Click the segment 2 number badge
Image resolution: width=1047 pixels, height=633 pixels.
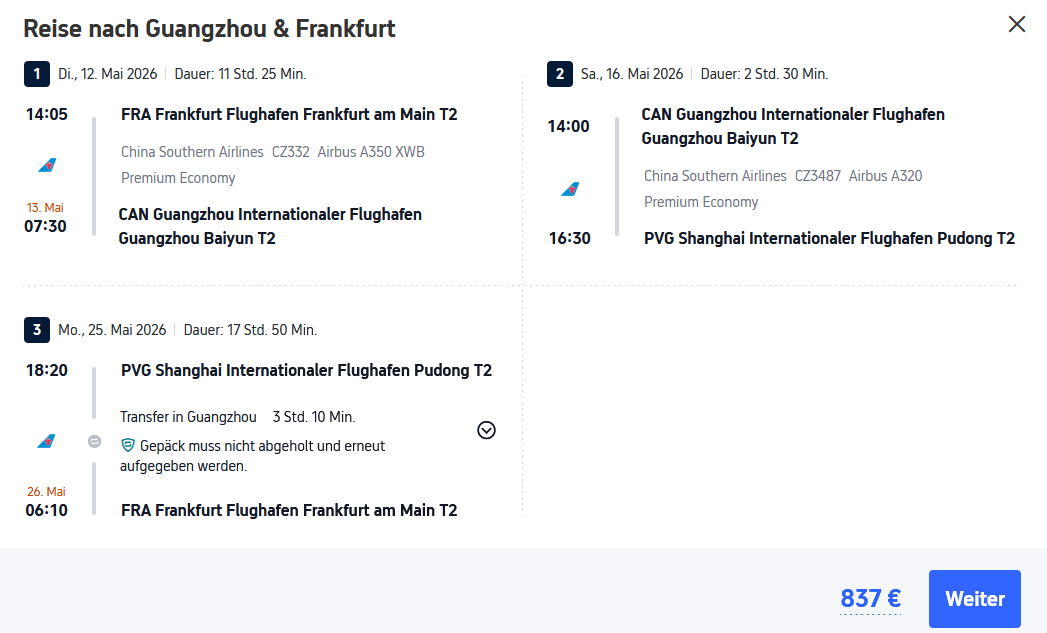(560, 74)
